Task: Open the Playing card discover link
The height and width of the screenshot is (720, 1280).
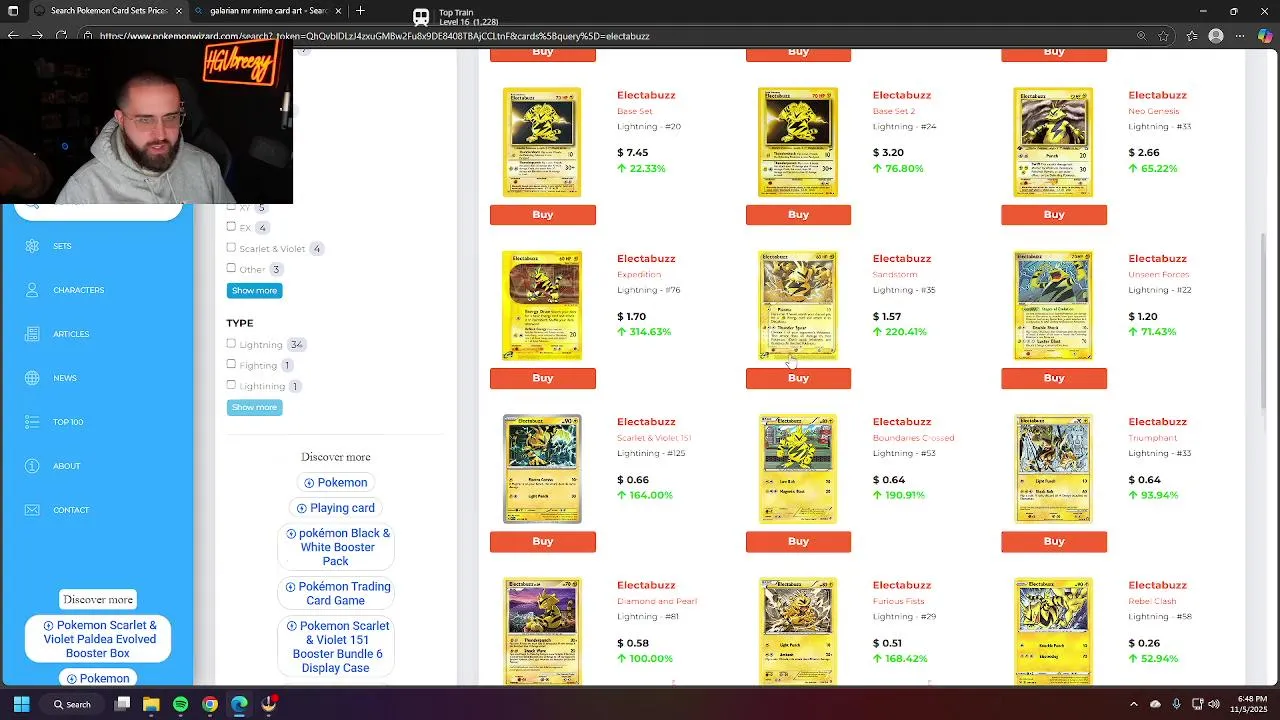Action: click(x=336, y=508)
